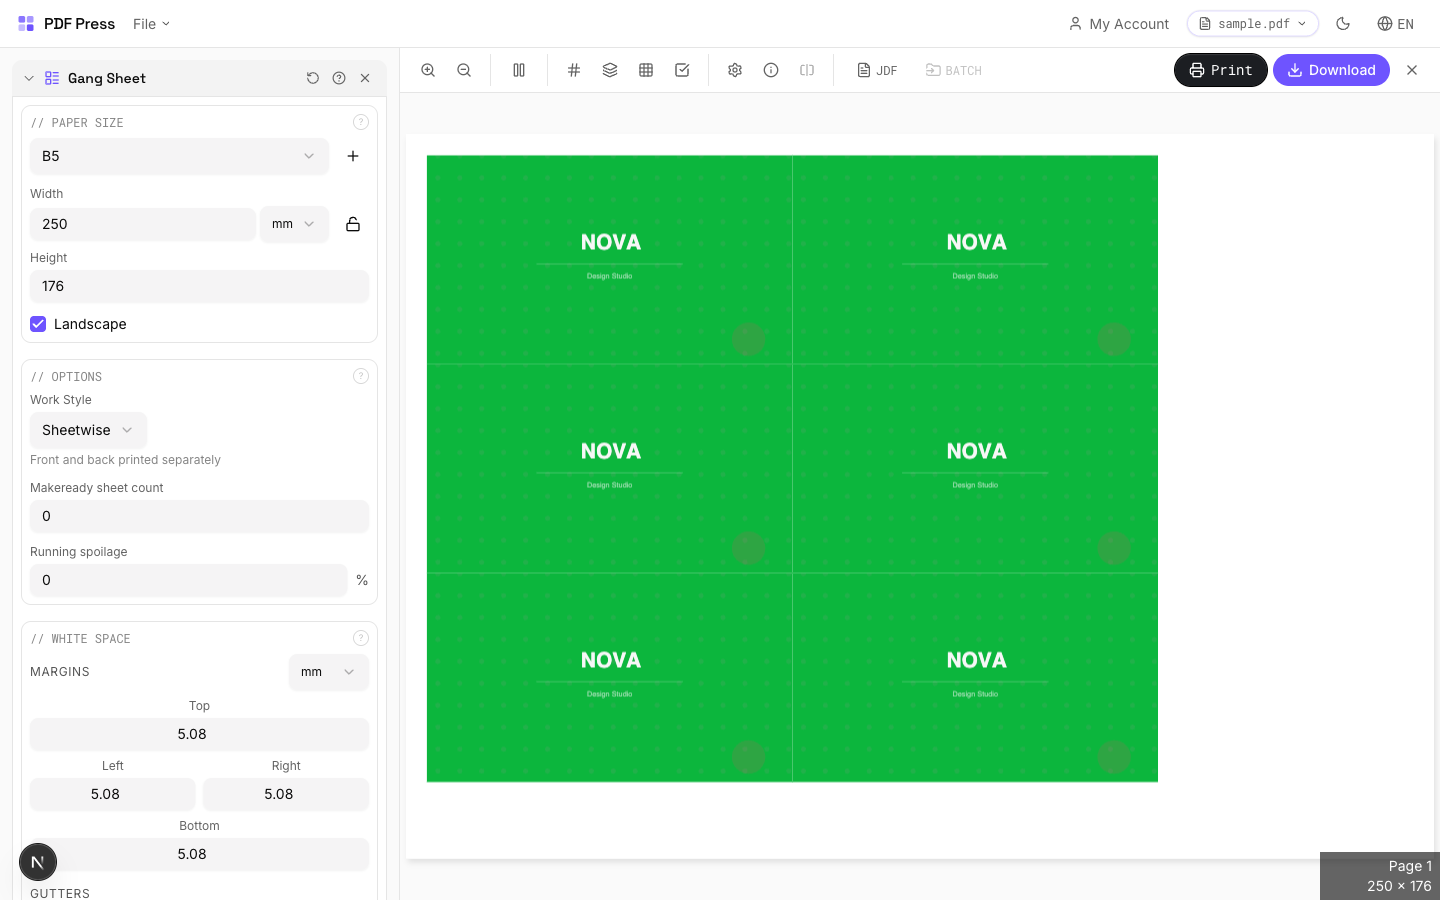This screenshot has height=900, width=1440.
Task: Toggle the checkmark validation icon in the toolbar
Action: (682, 70)
